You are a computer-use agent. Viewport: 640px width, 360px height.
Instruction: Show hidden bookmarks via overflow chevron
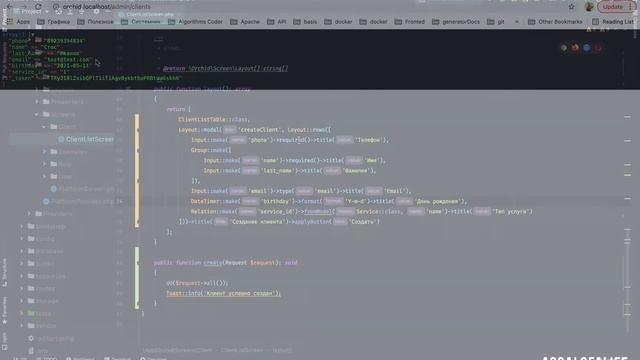pyautogui.click(x=517, y=22)
